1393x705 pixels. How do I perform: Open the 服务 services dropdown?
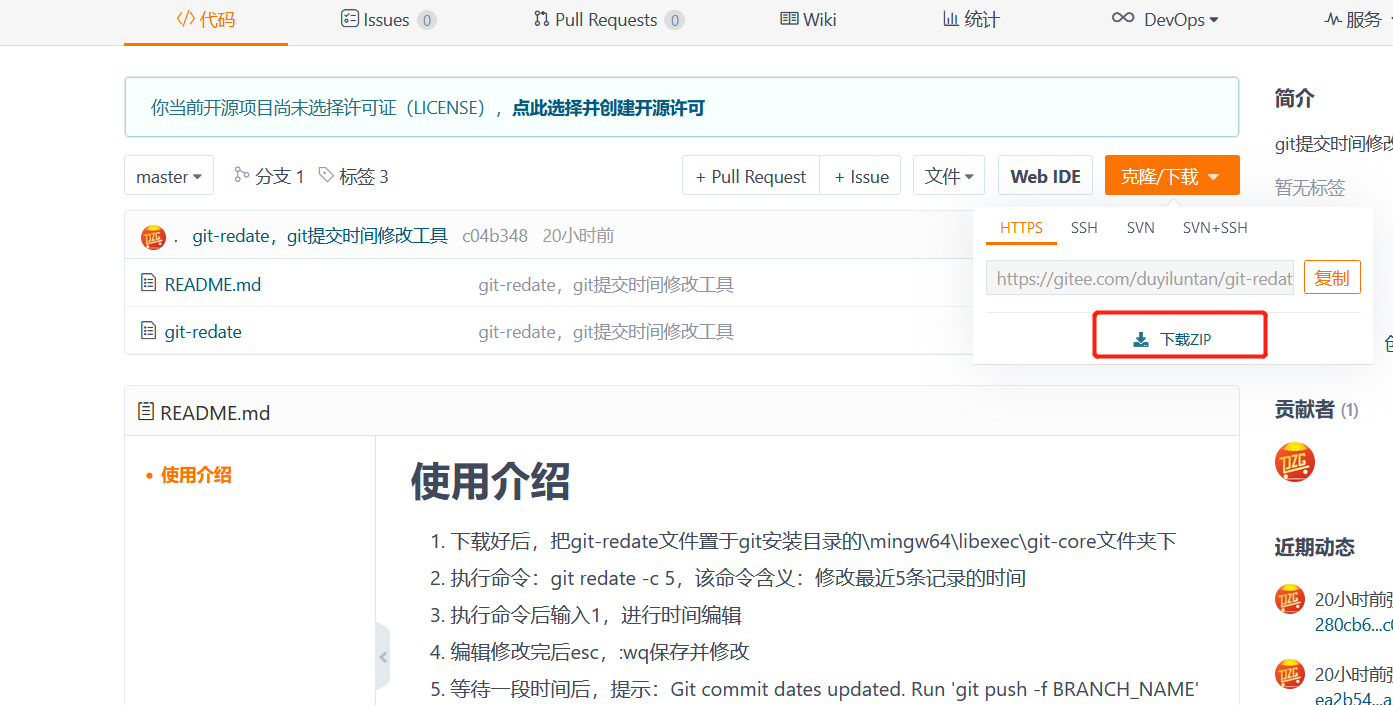1357,19
